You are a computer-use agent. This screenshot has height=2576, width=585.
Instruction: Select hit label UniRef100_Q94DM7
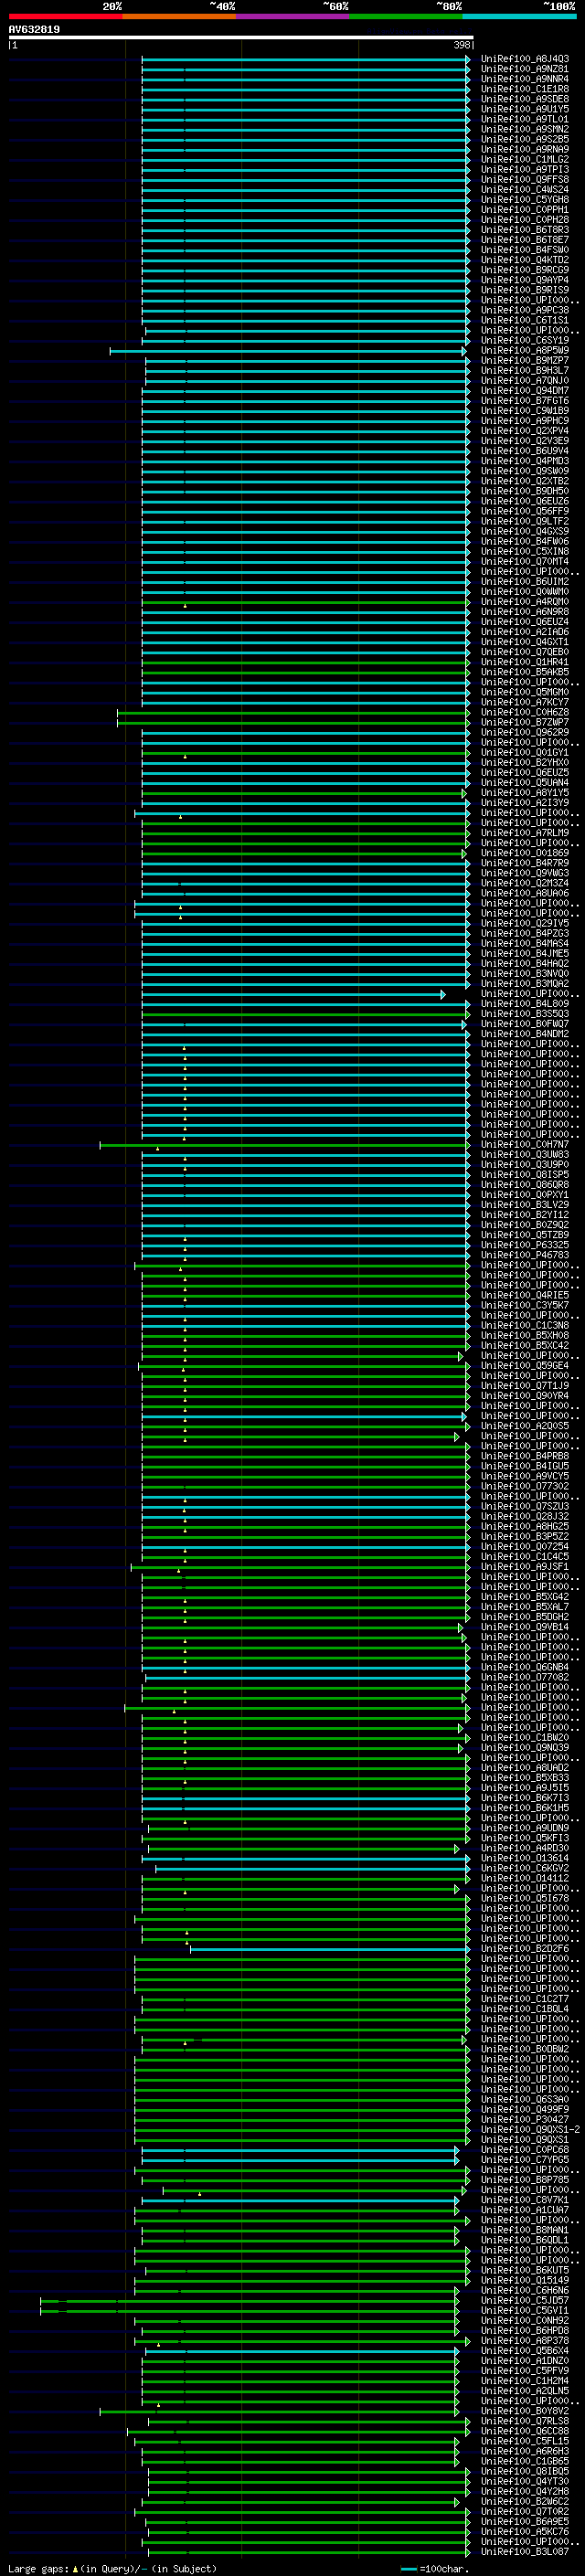click(x=525, y=391)
